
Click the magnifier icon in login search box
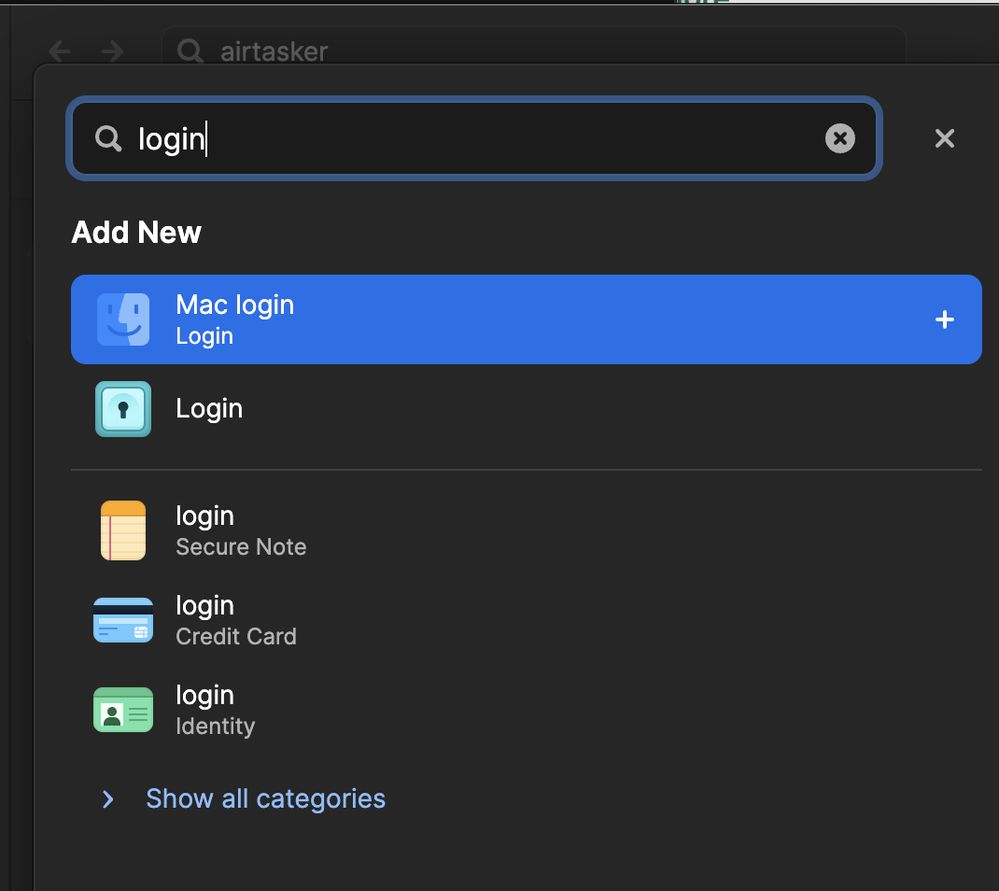tap(108, 139)
